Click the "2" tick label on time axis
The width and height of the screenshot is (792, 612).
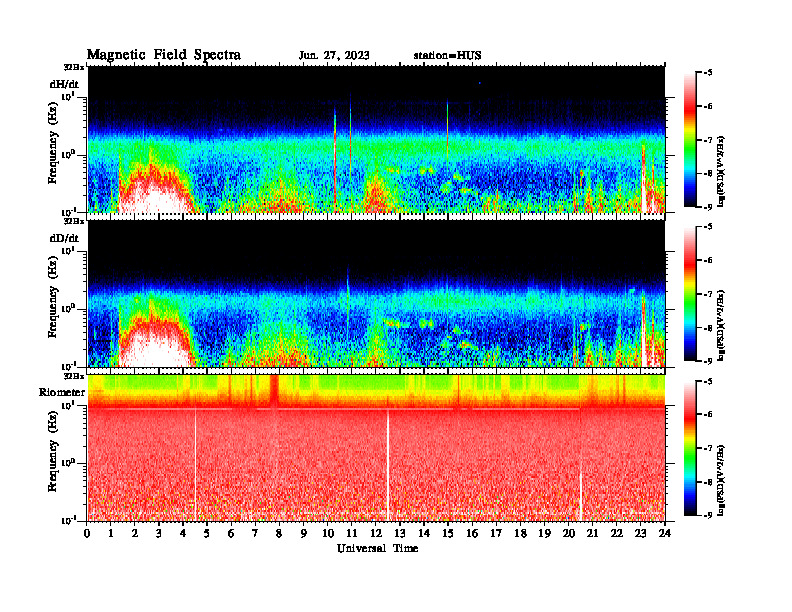pyautogui.click(x=135, y=533)
